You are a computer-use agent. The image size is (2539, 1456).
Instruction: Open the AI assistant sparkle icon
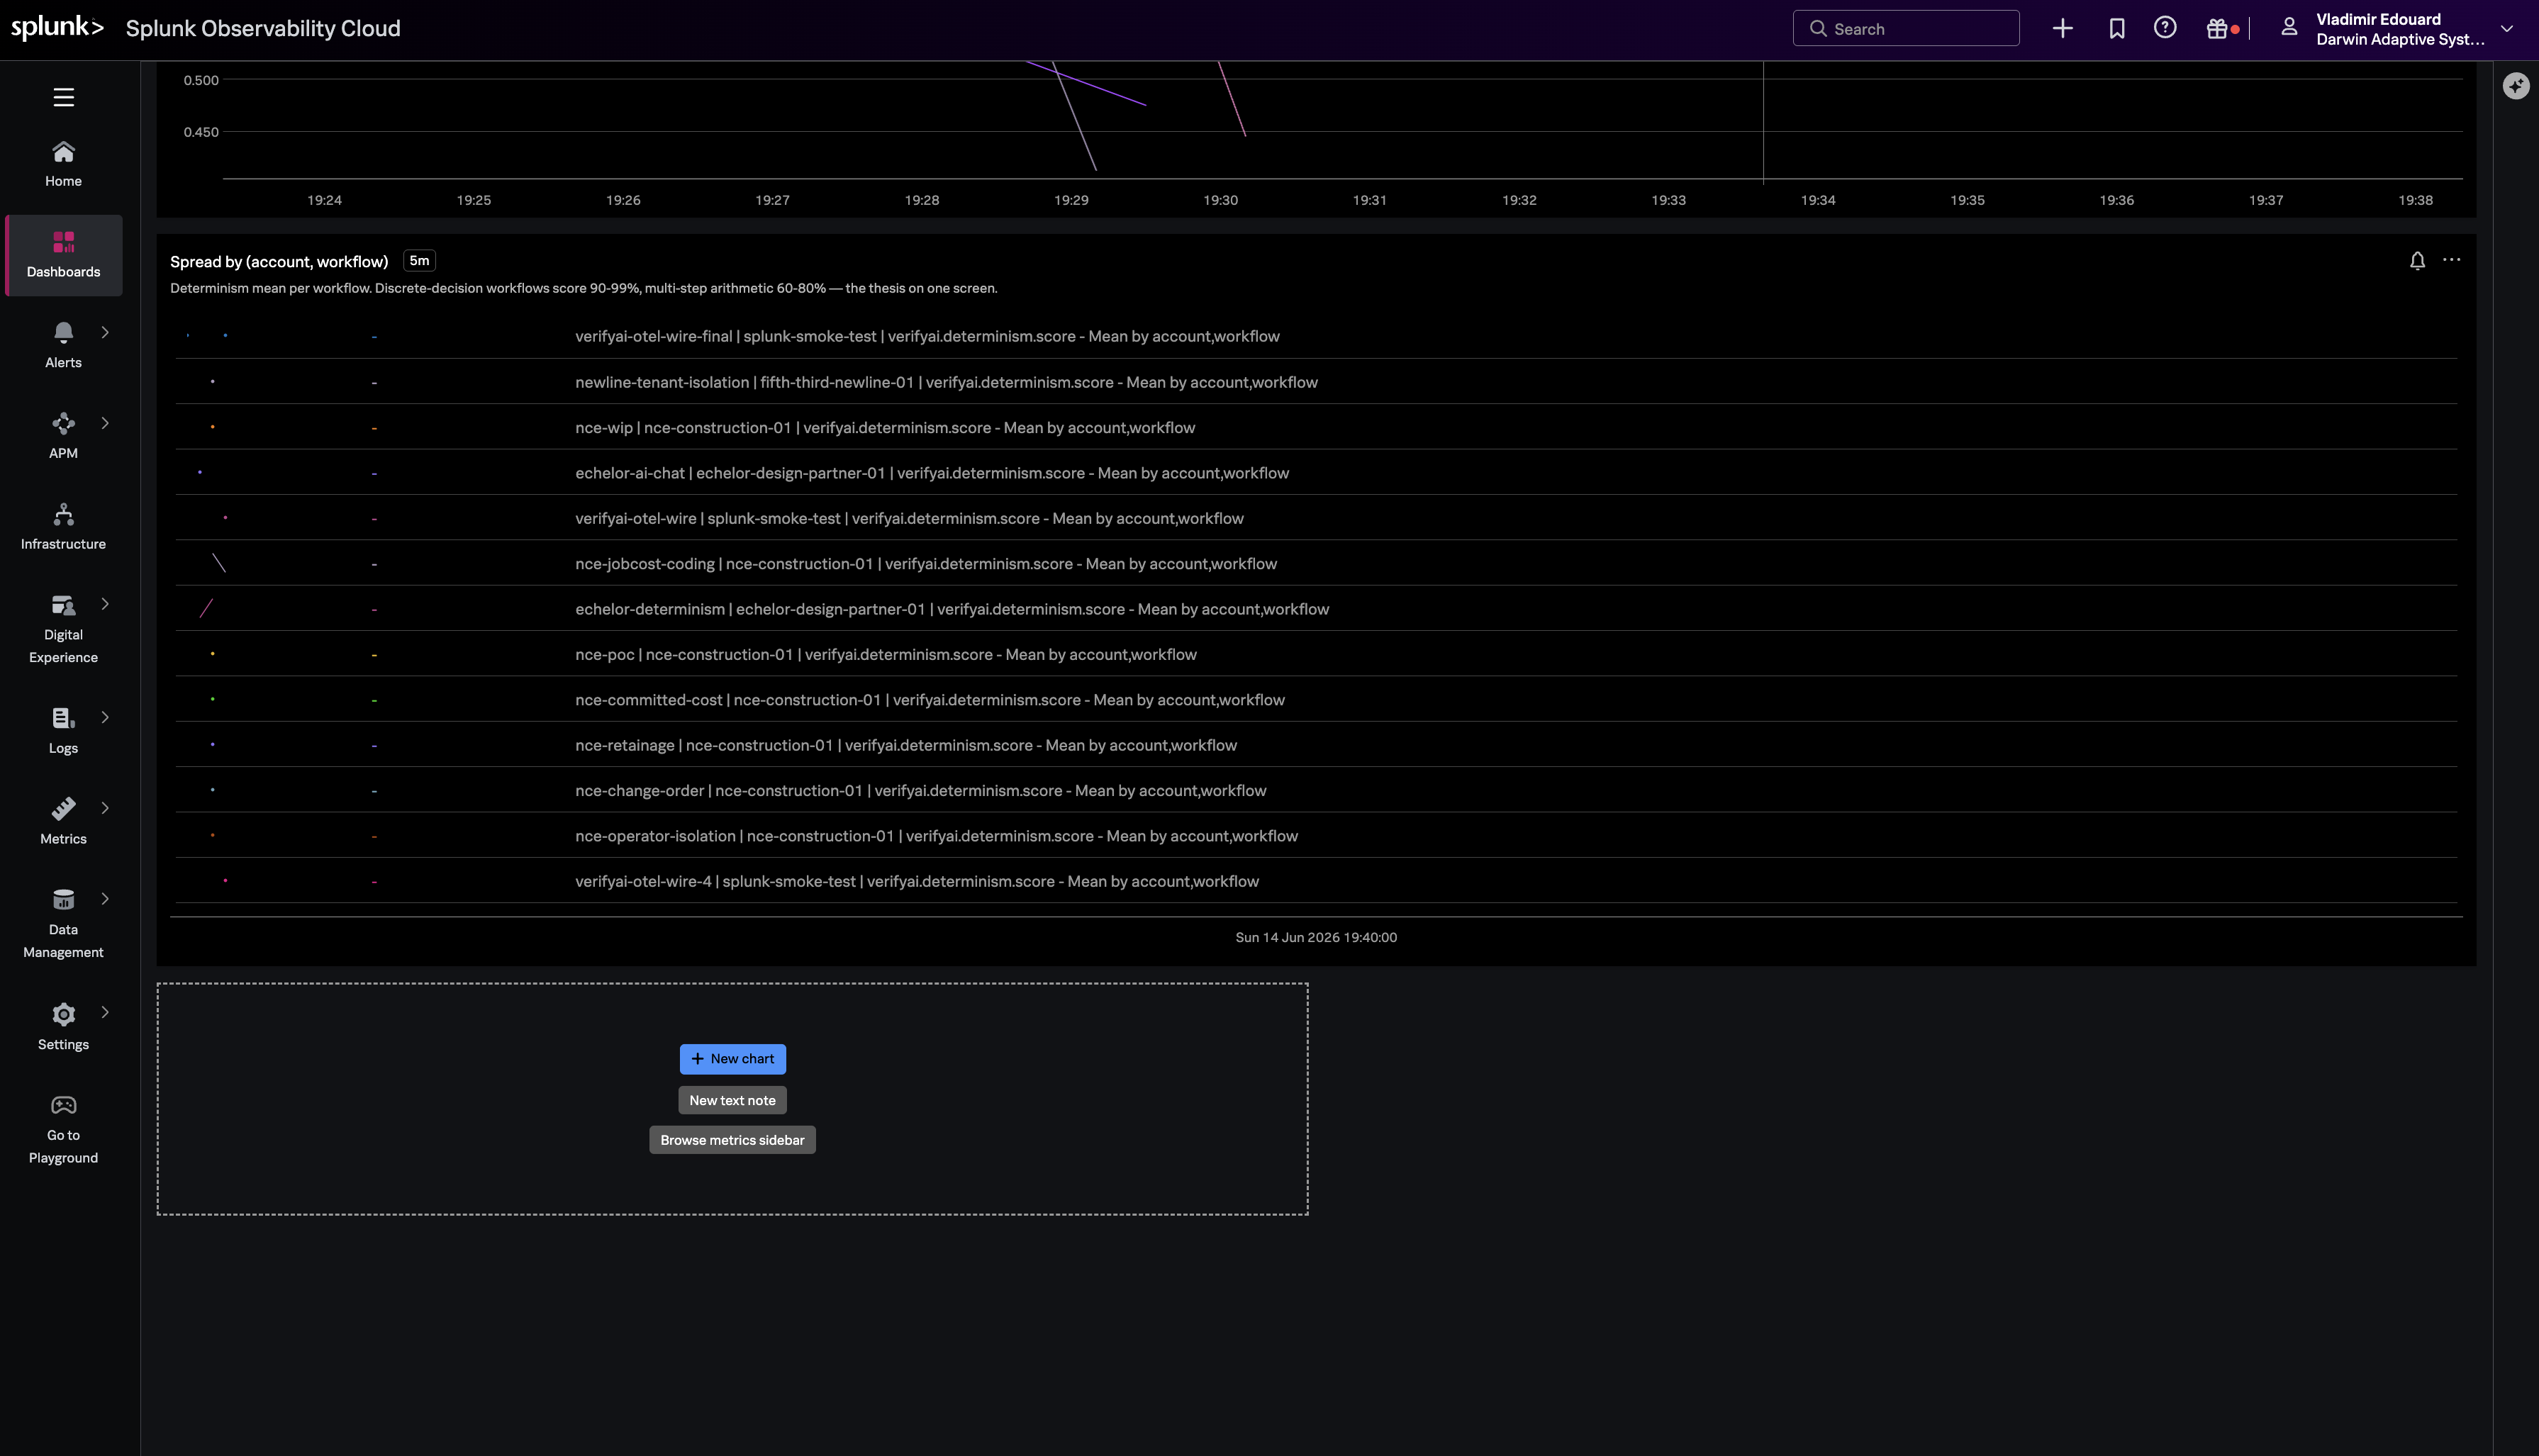2516,86
